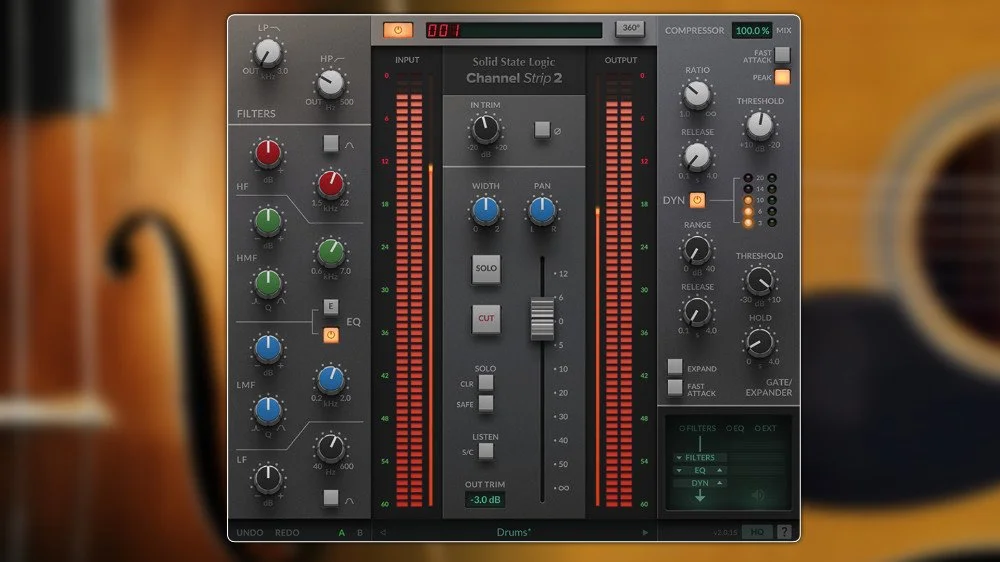Toggle the EQ section power button
This screenshot has width=1000, height=562.
(330, 335)
